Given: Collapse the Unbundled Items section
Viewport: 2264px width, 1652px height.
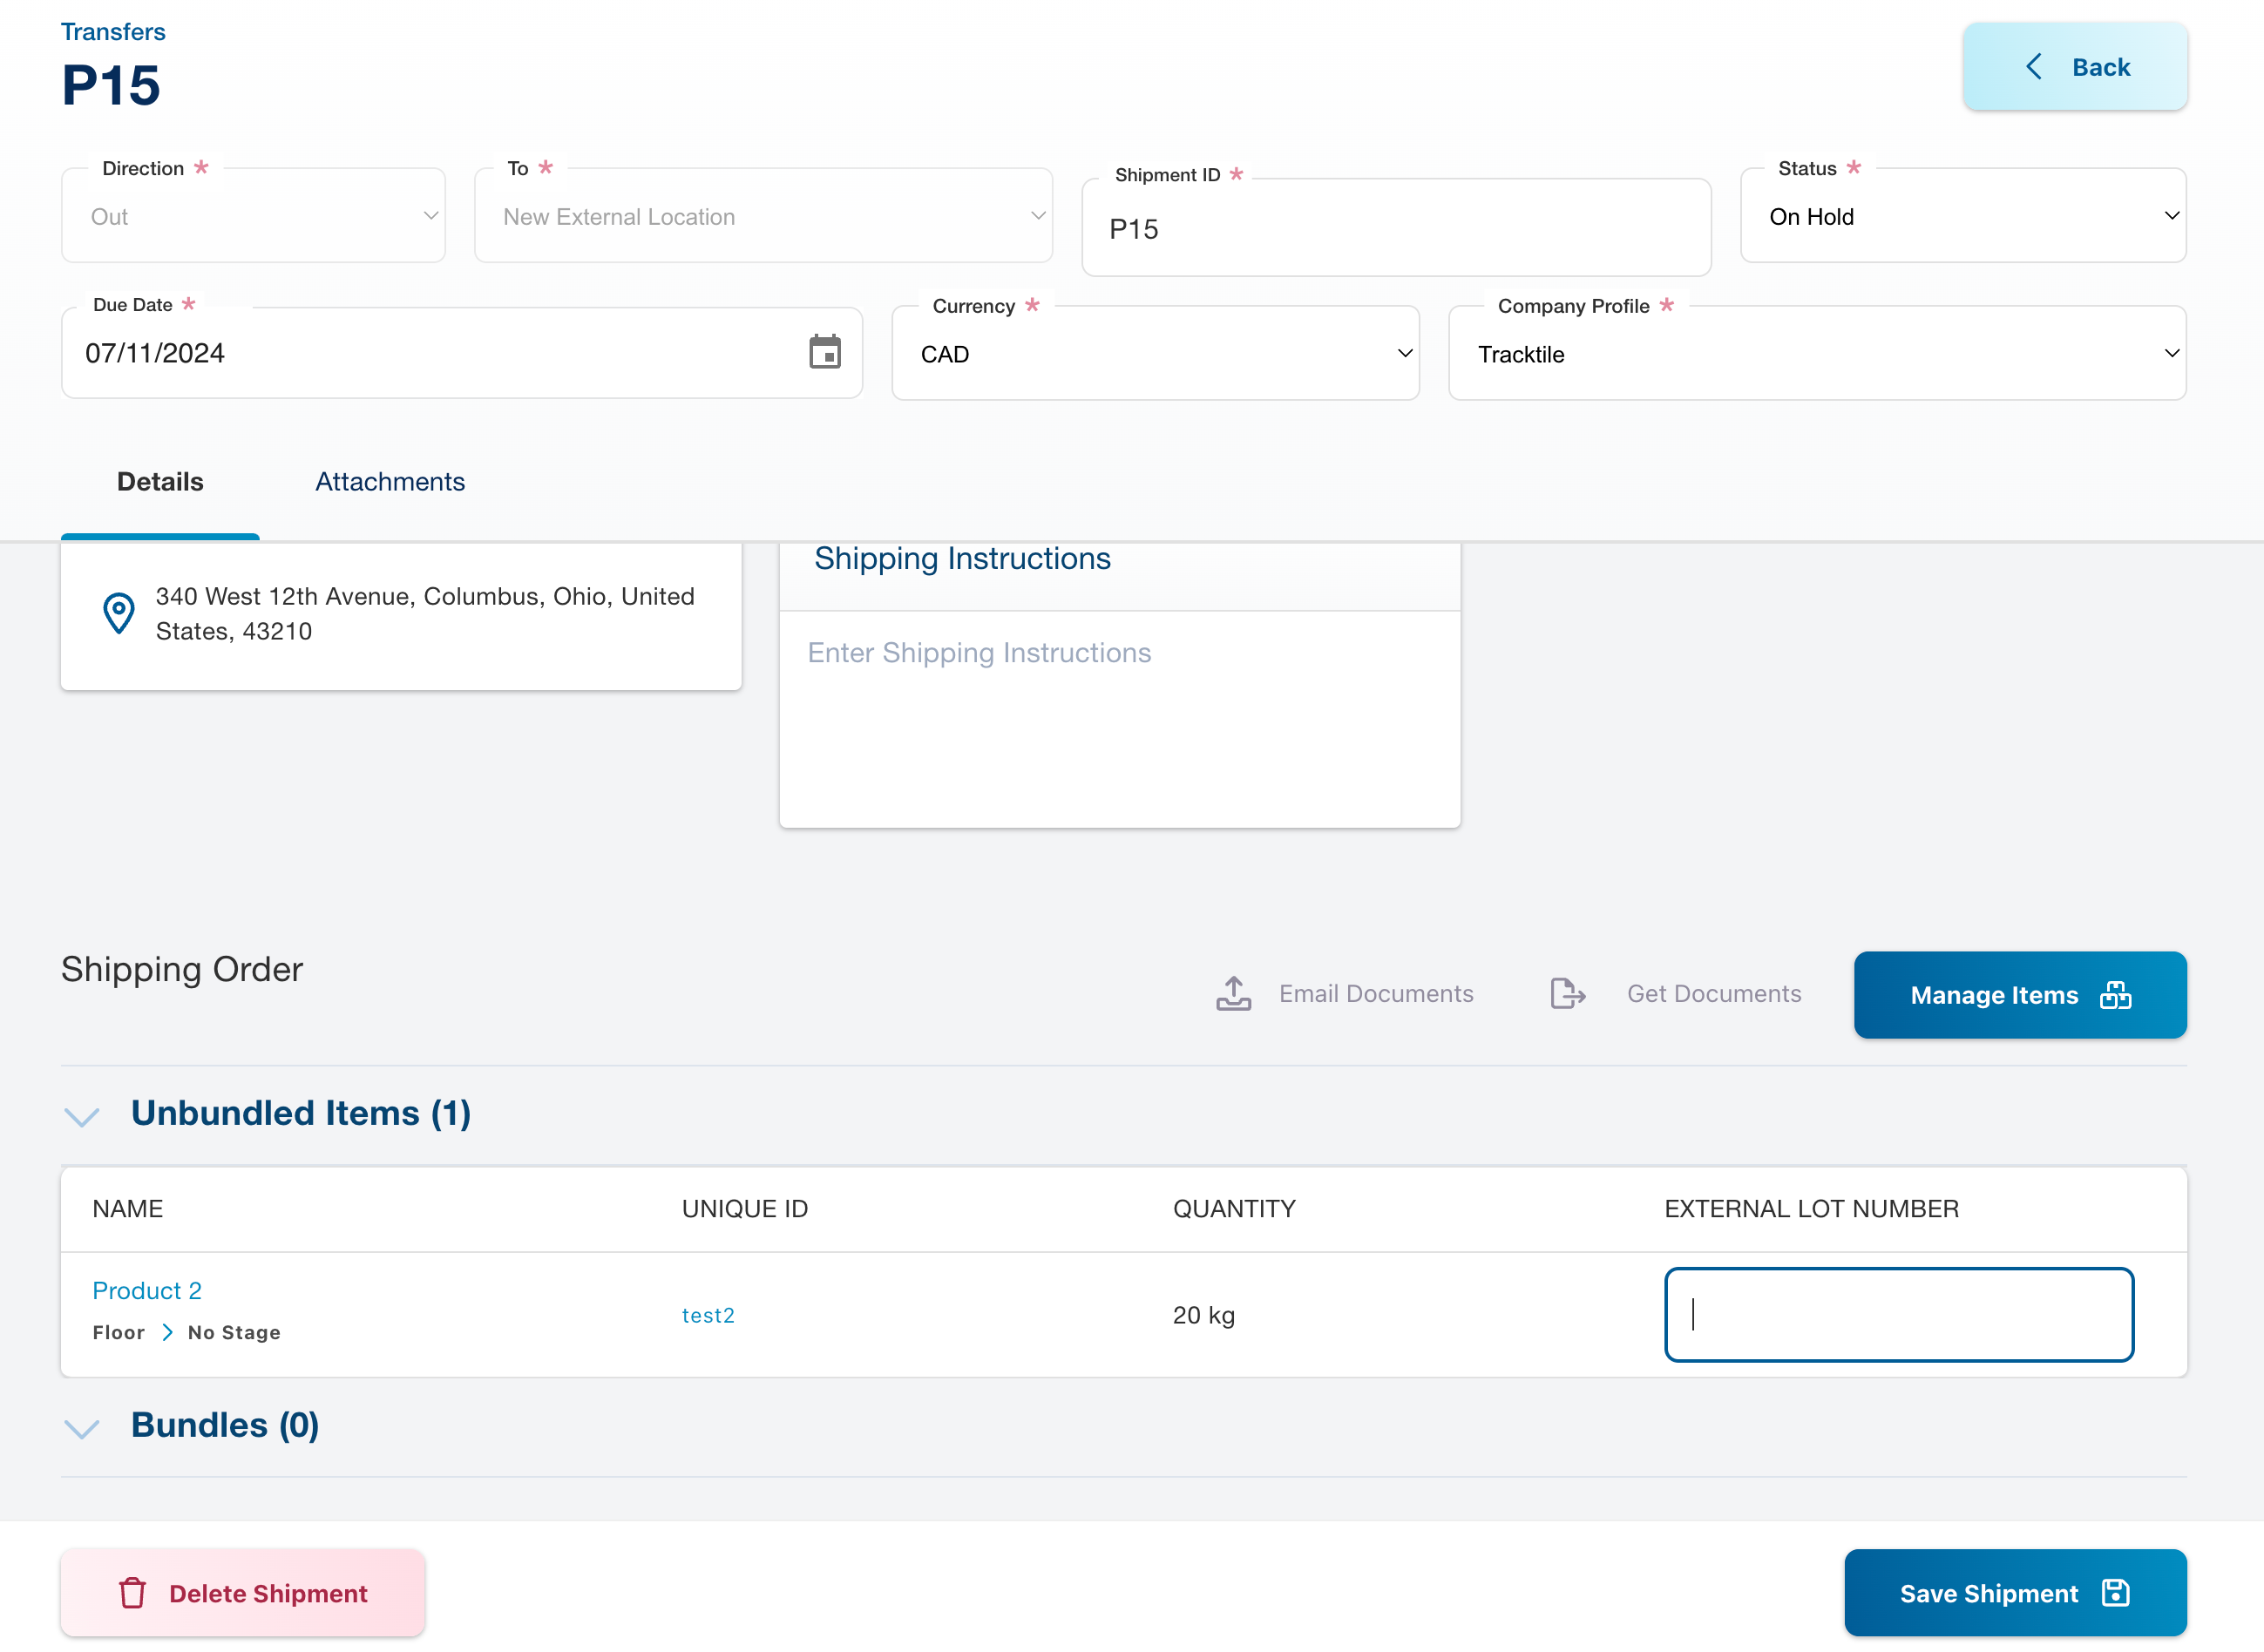Looking at the screenshot, I should point(82,1115).
